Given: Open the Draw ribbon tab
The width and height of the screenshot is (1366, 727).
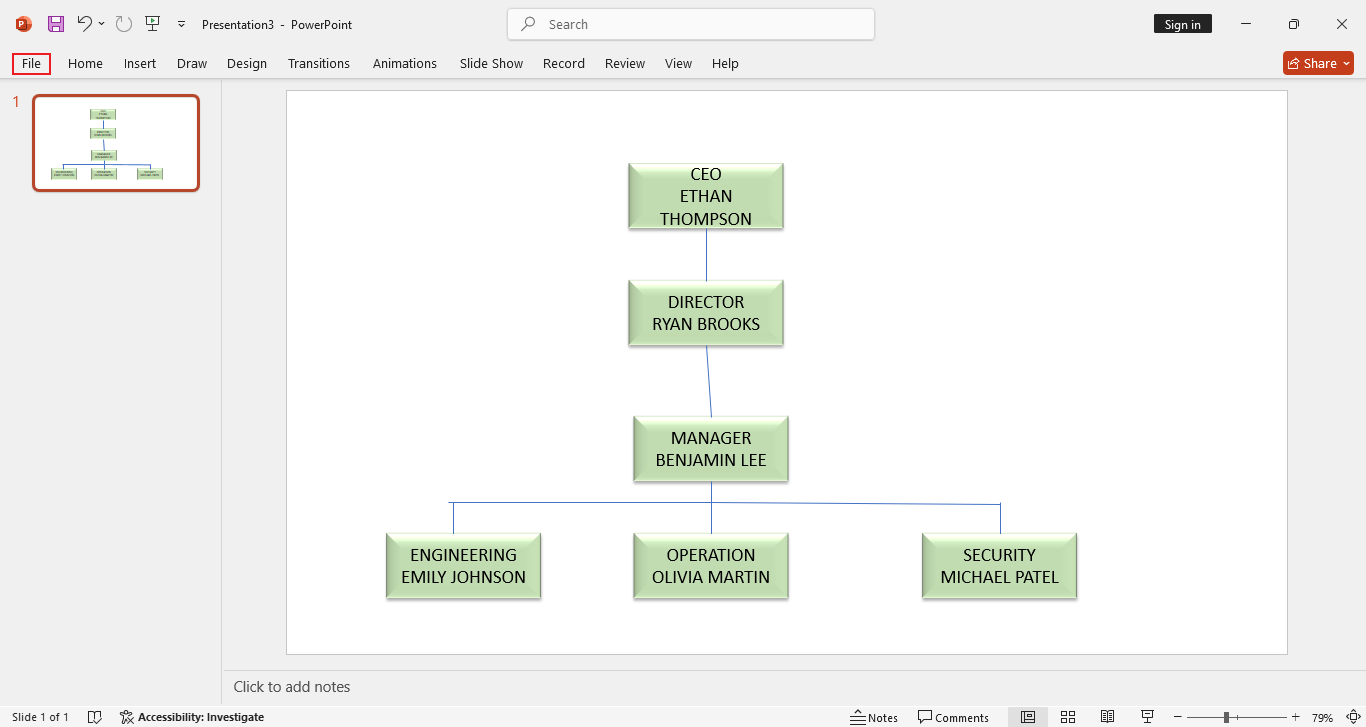Looking at the screenshot, I should [192, 63].
